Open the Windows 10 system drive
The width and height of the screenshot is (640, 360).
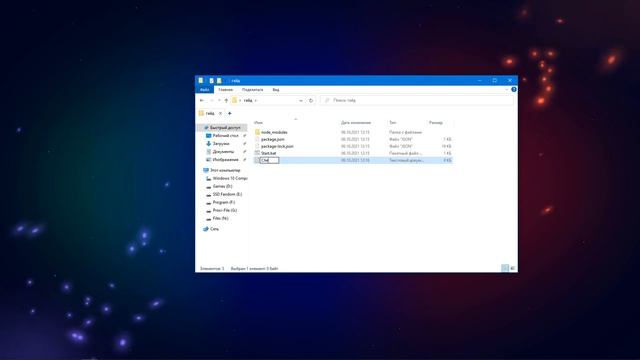pyautogui.click(x=230, y=178)
